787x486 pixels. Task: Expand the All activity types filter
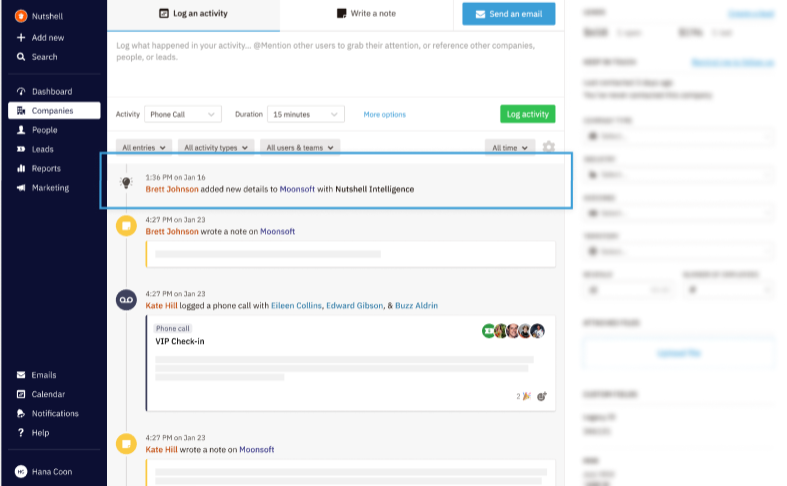(x=216, y=148)
